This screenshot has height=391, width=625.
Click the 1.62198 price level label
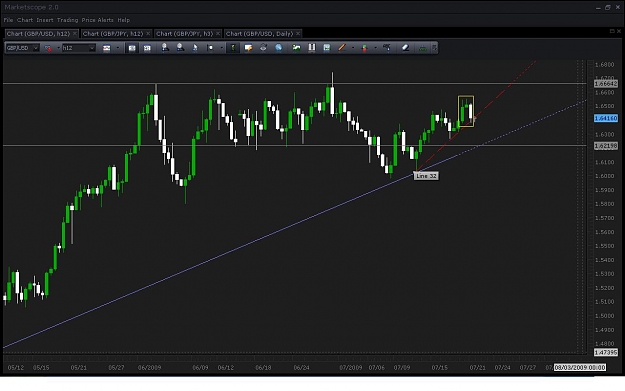[606, 146]
